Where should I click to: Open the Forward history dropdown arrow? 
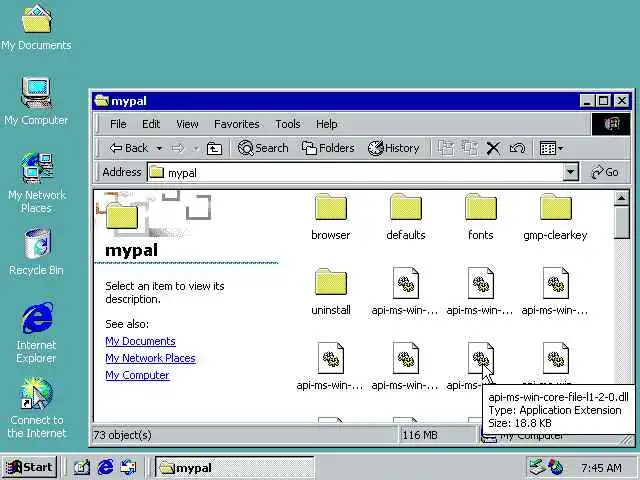[196, 148]
